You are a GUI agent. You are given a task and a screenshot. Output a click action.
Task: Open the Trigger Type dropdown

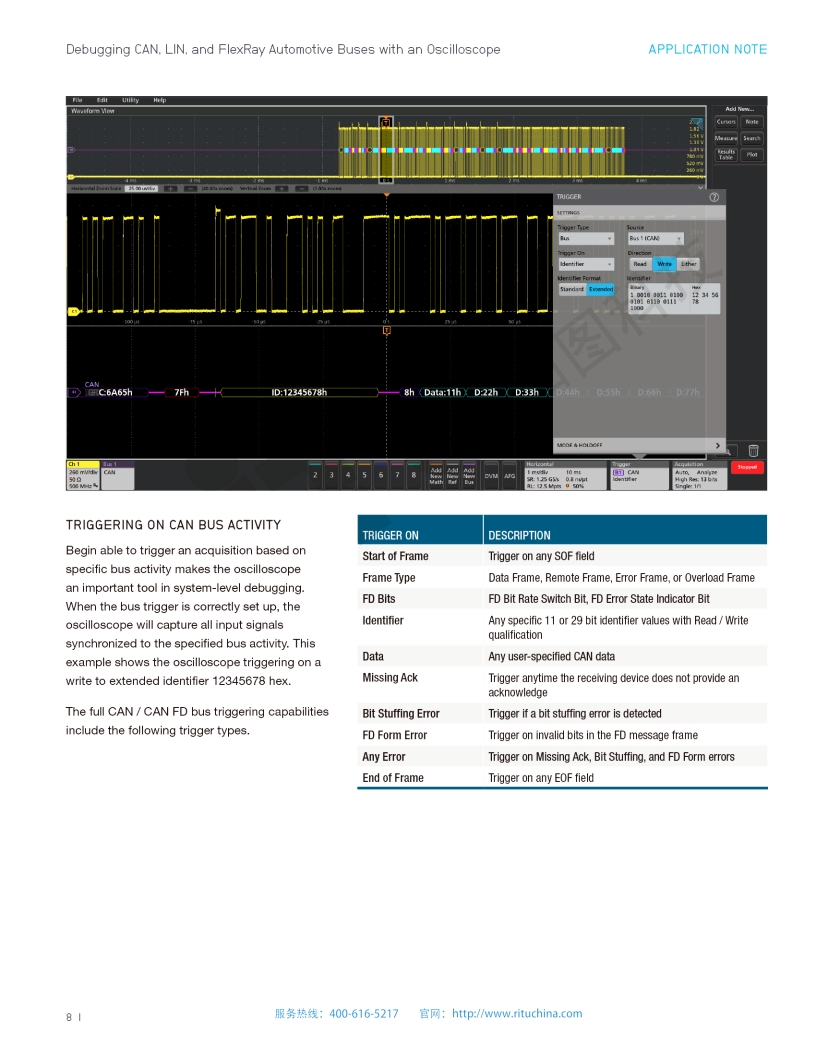[585, 239]
